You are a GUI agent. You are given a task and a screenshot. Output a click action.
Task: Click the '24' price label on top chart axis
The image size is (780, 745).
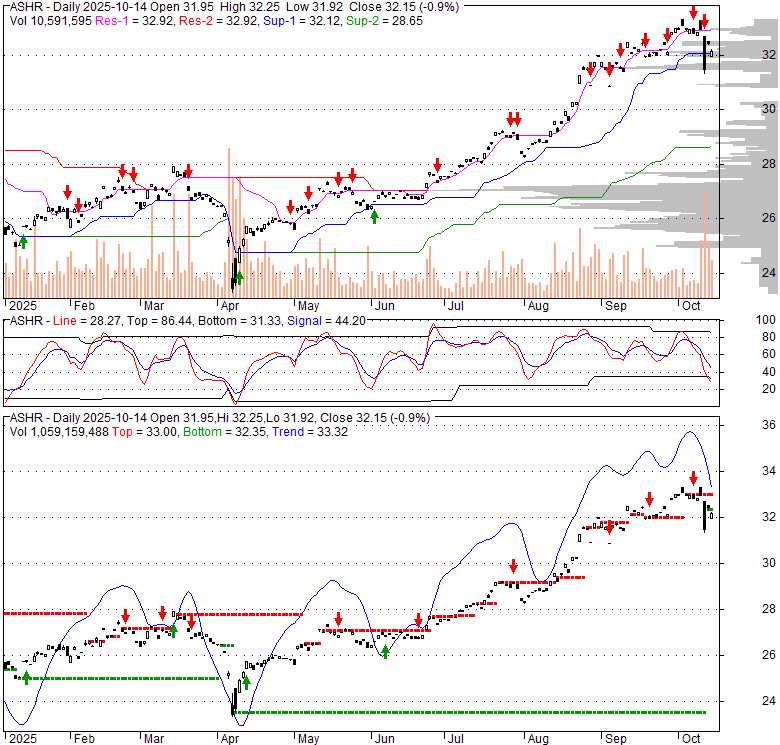coord(769,273)
